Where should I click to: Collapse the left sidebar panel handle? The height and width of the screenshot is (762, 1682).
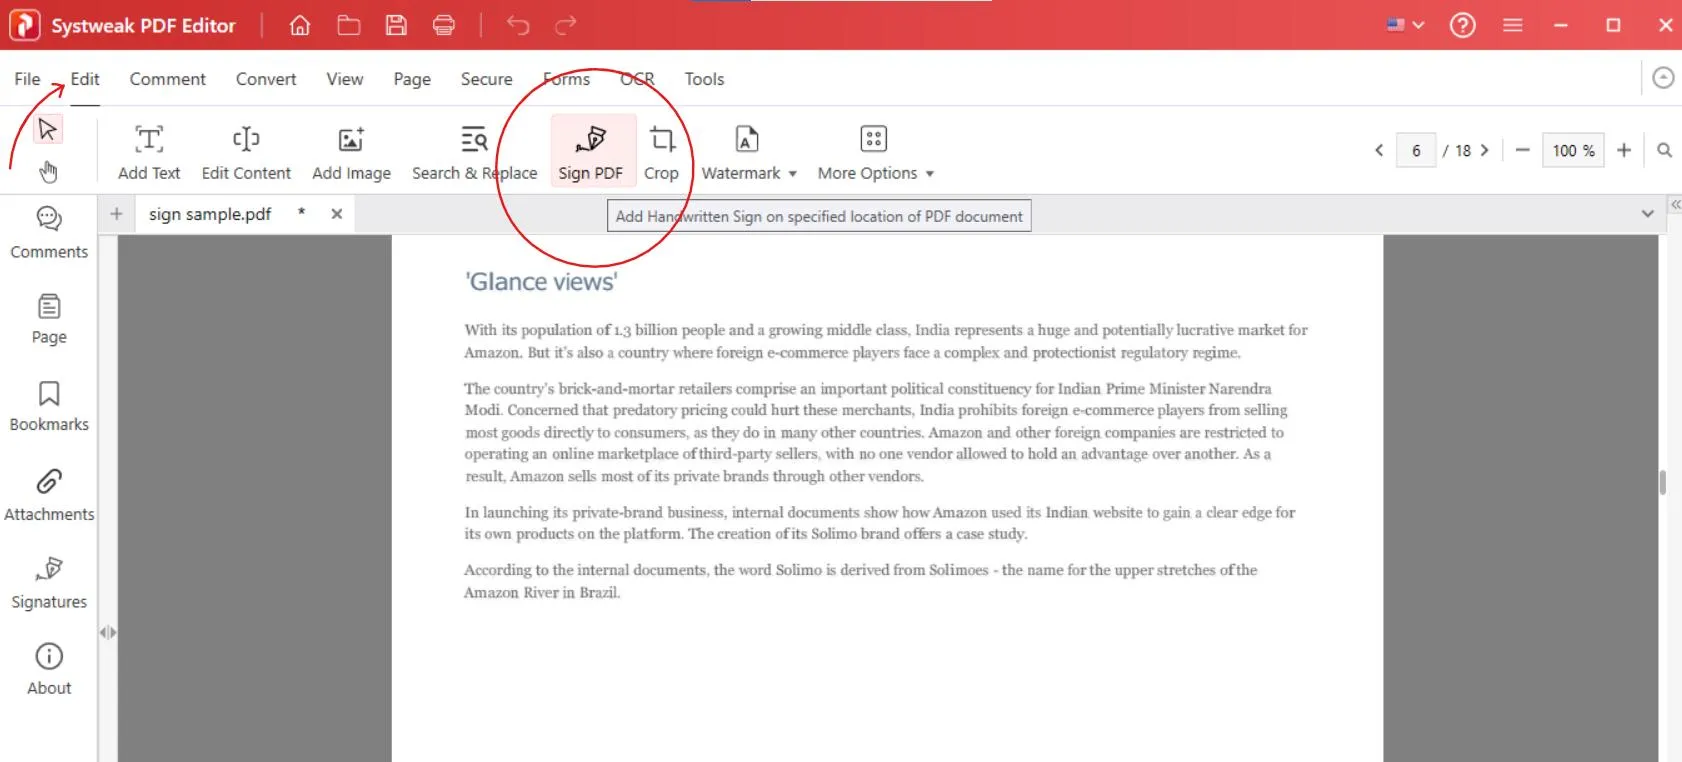click(107, 632)
